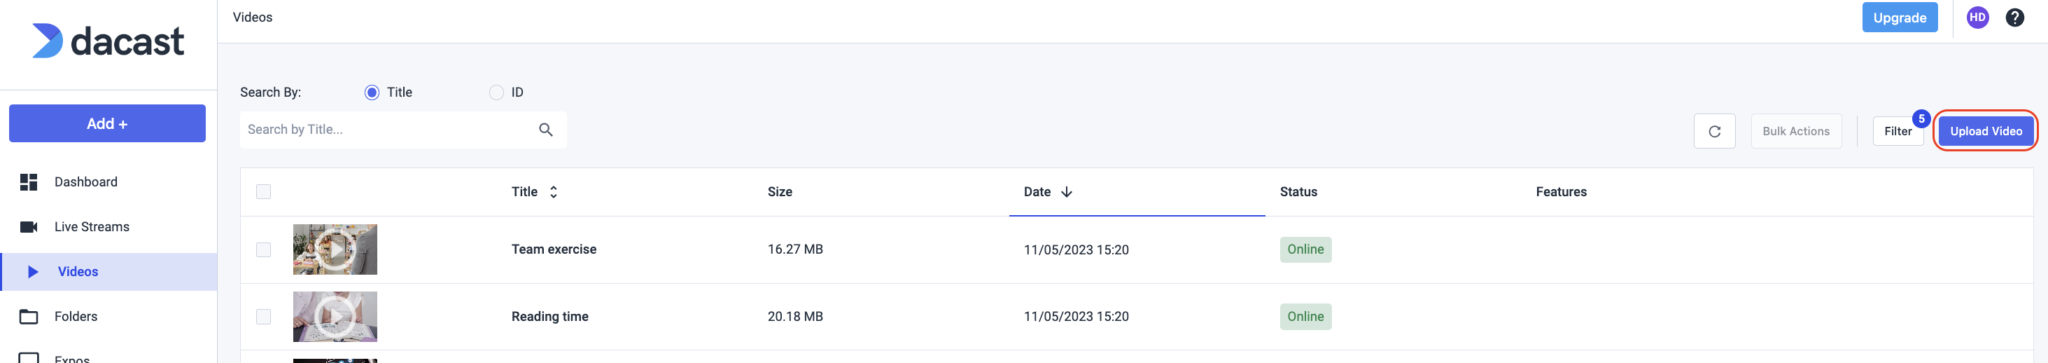This screenshot has height=363, width=2048.
Task: Select the Title radio button
Action: pyautogui.click(x=372, y=92)
